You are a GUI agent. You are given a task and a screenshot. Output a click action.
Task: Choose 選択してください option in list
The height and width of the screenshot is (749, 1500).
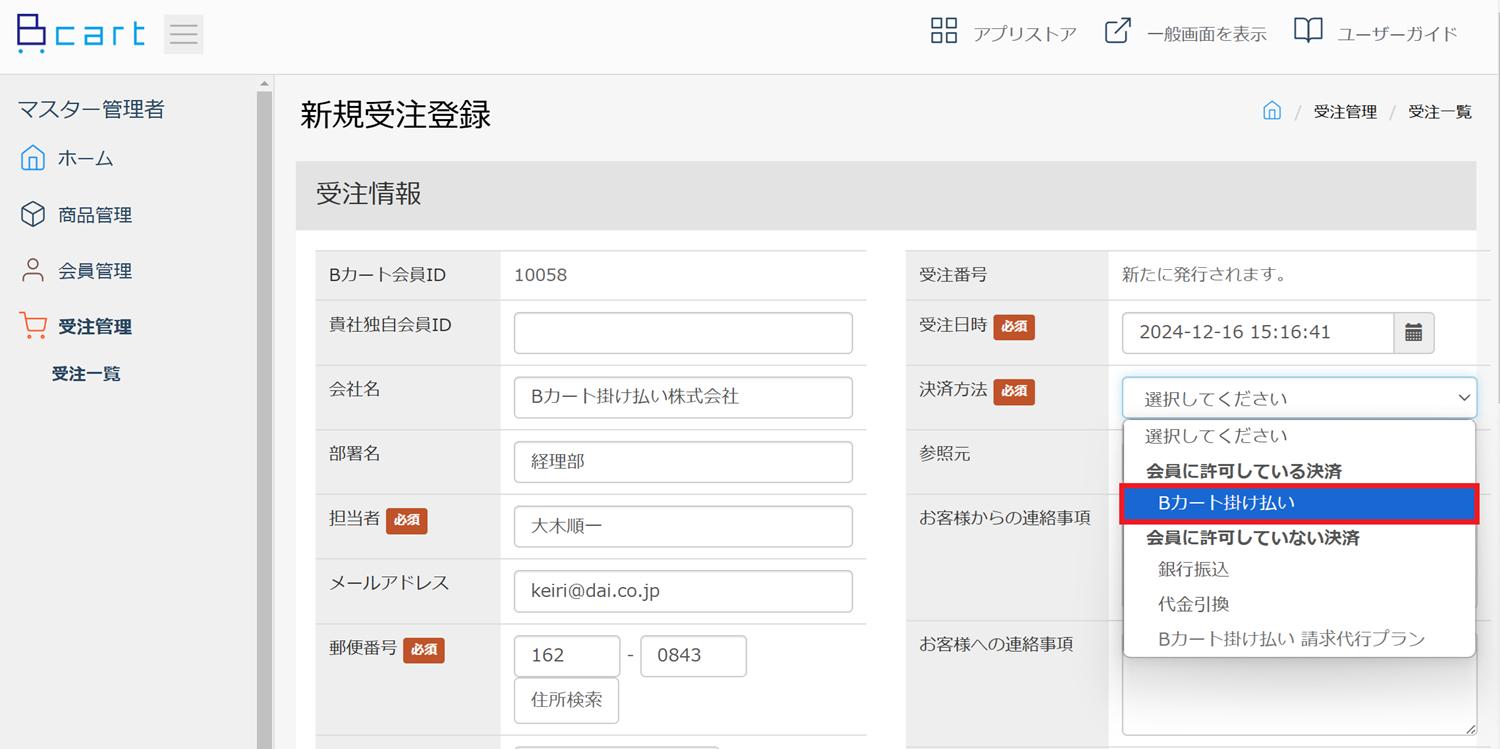(1299, 436)
